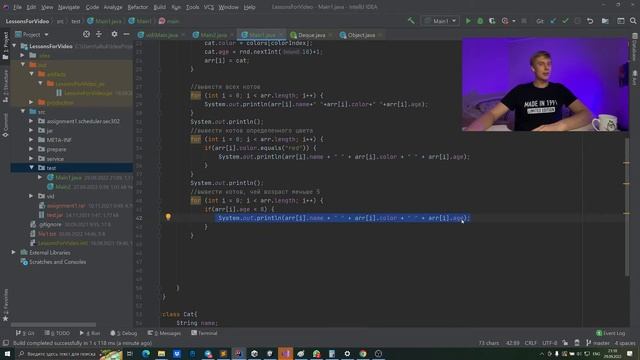Select Scratches and Consoles
640x360 pixels.
click(x=57, y=262)
